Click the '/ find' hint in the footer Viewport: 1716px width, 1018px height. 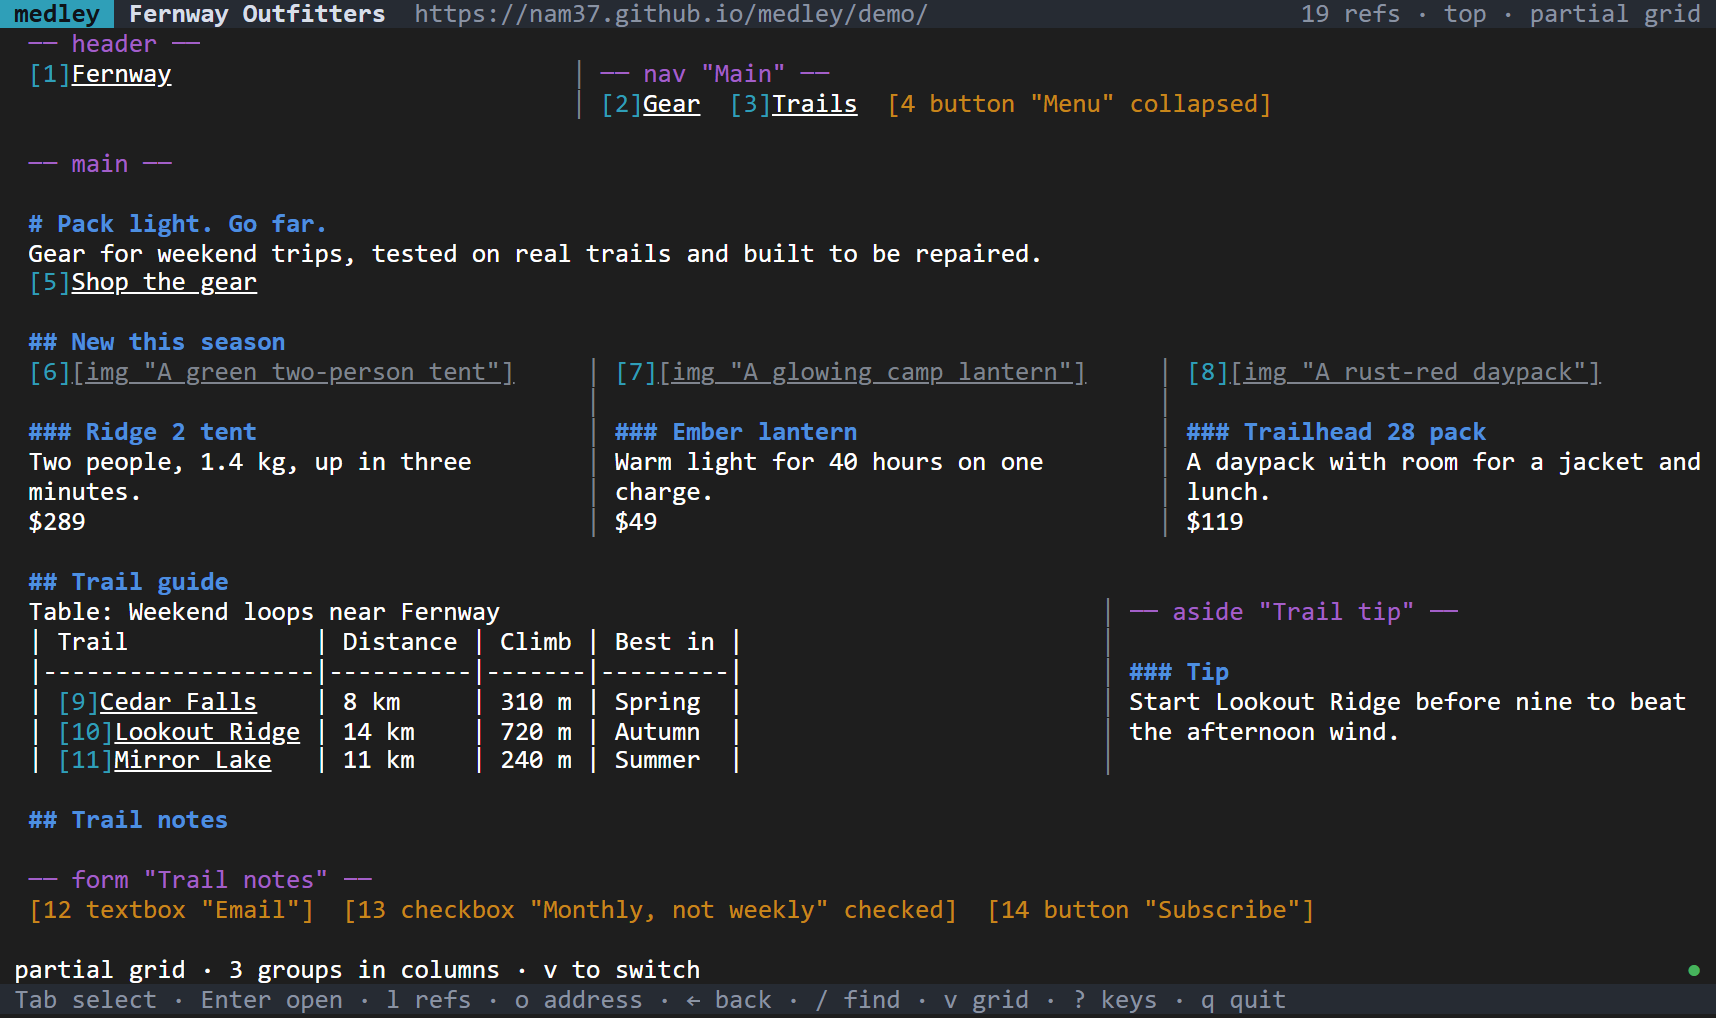pos(858,1000)
